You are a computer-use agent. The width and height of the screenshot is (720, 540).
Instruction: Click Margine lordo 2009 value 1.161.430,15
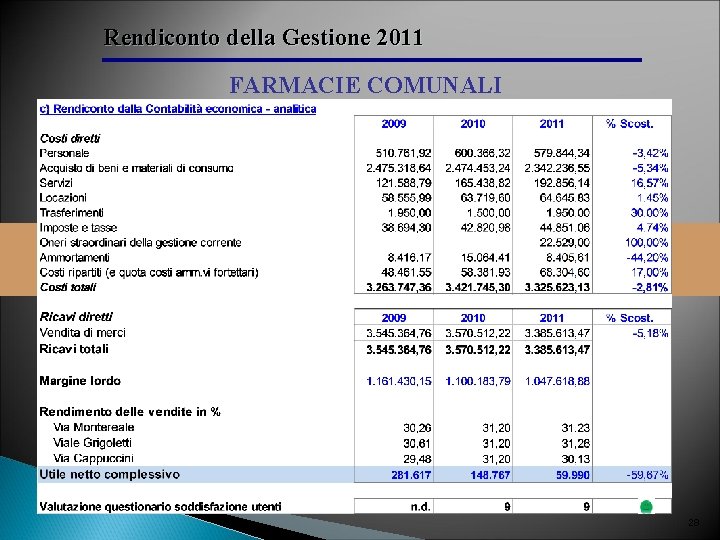click(399, 381)
